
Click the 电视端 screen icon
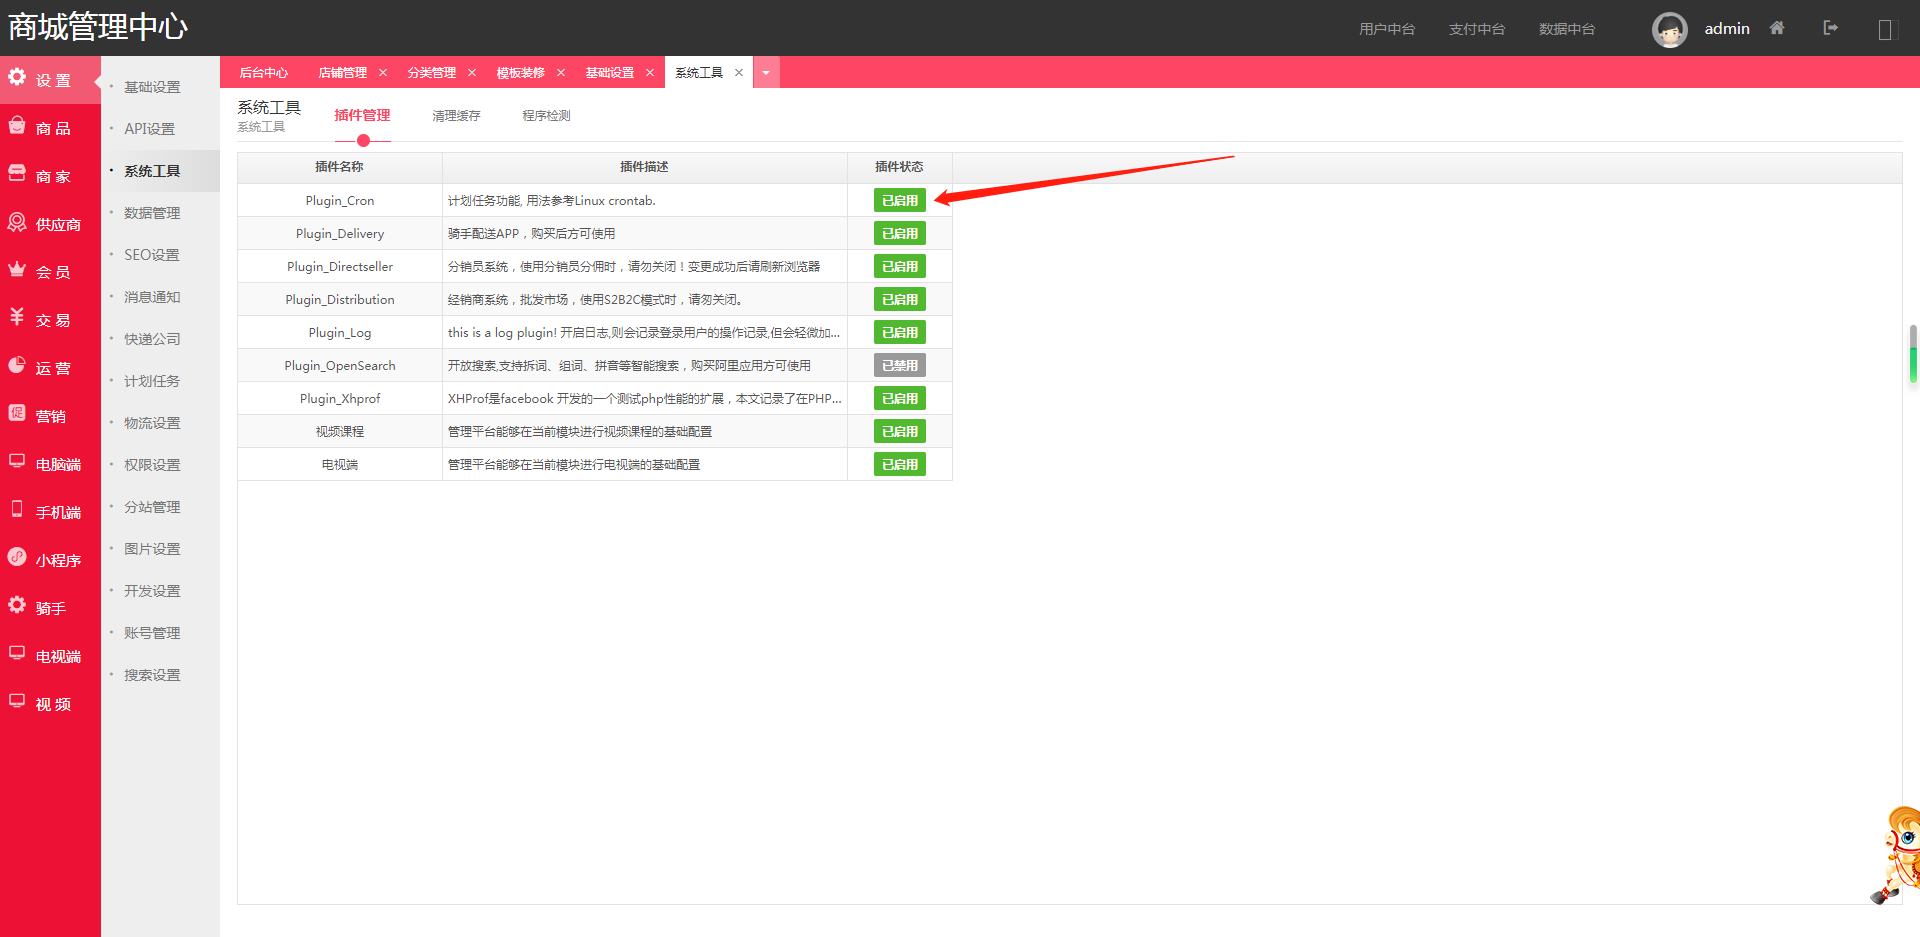[x=17, y=653]
